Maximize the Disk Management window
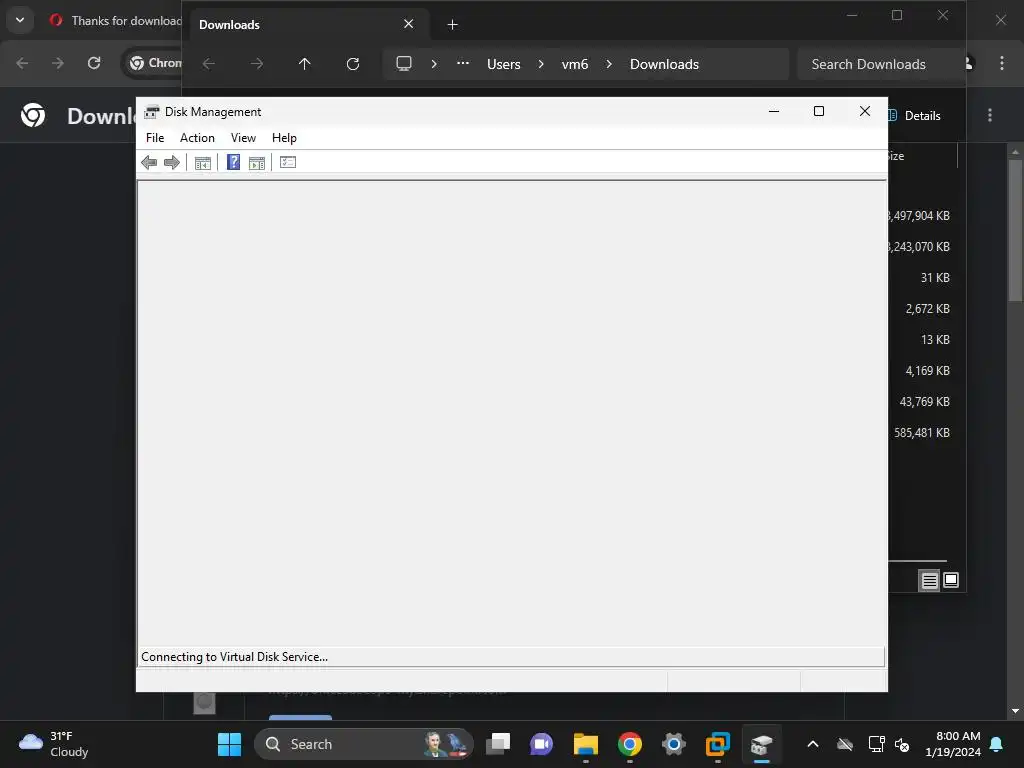The width and height of the screenshot is (1024, 768). point(819,112)
